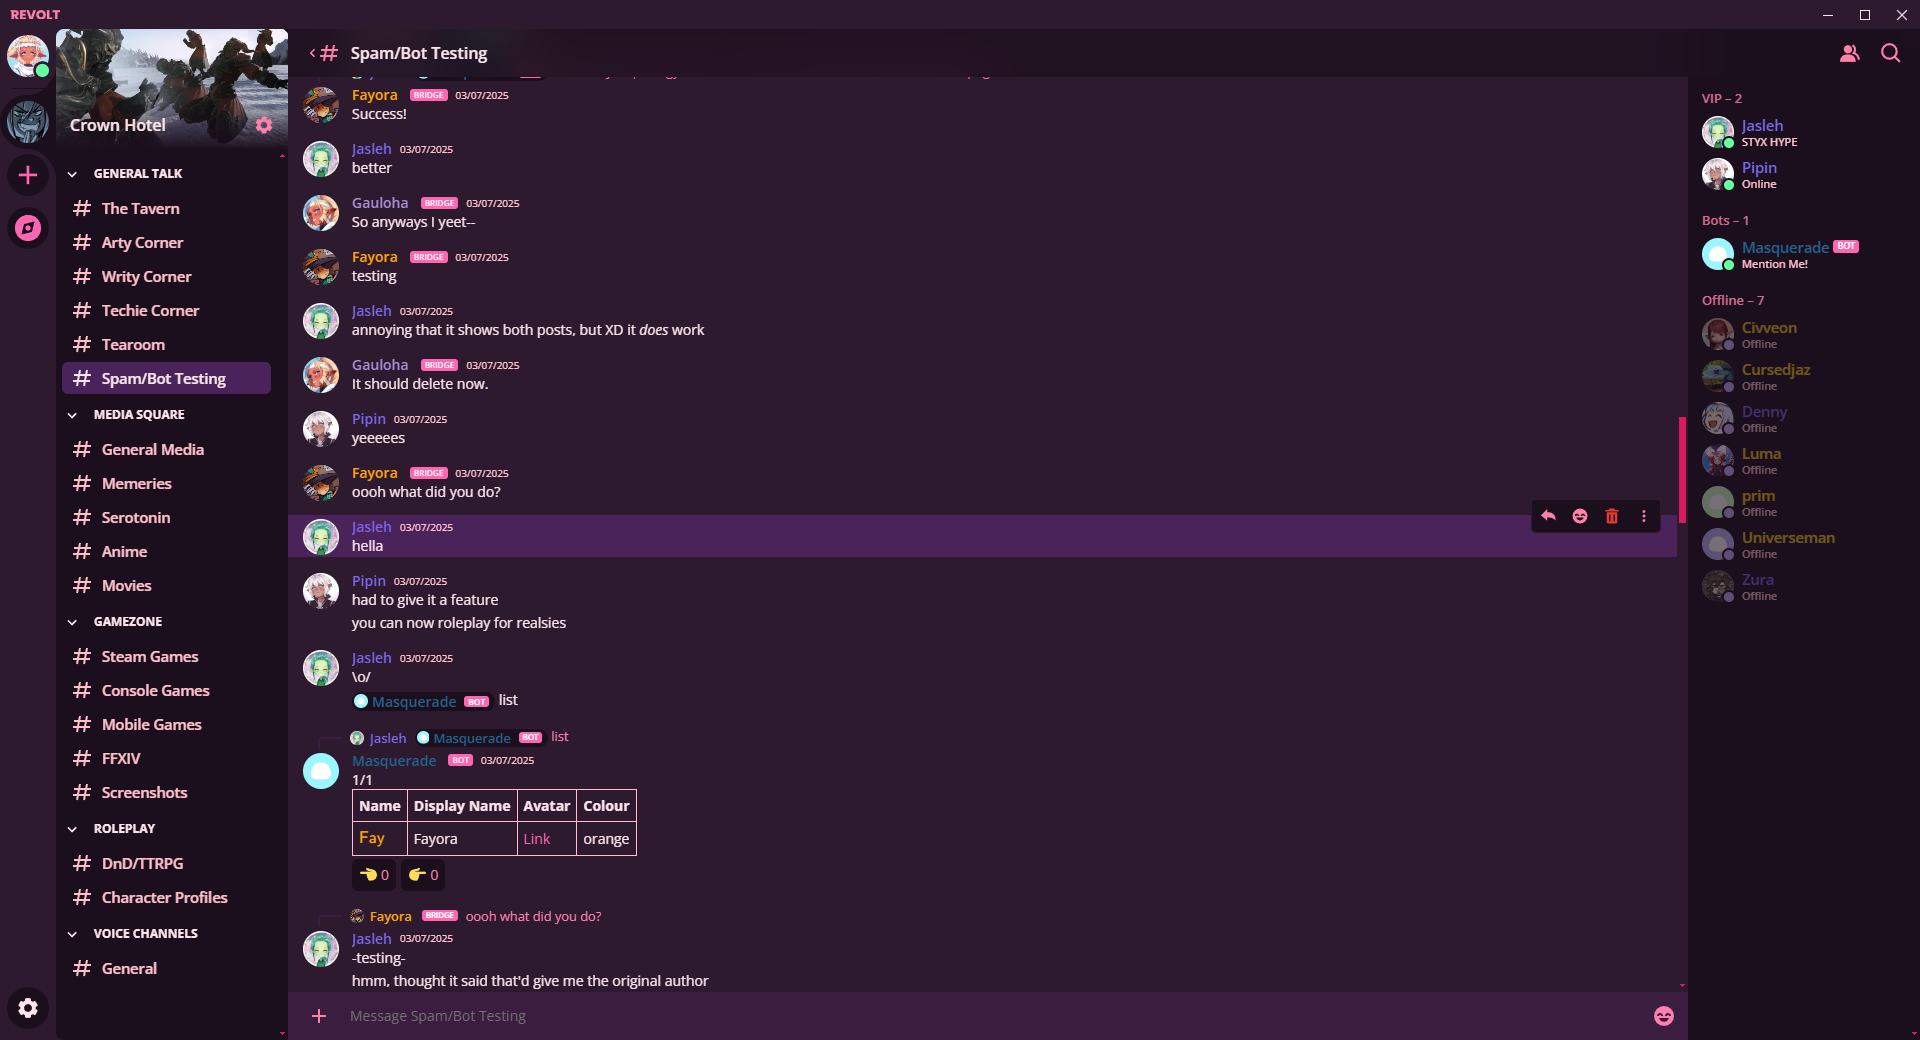The image size is (1920, 1040).
Task: Open more options for the hovered message
Action: point(1644,516)
